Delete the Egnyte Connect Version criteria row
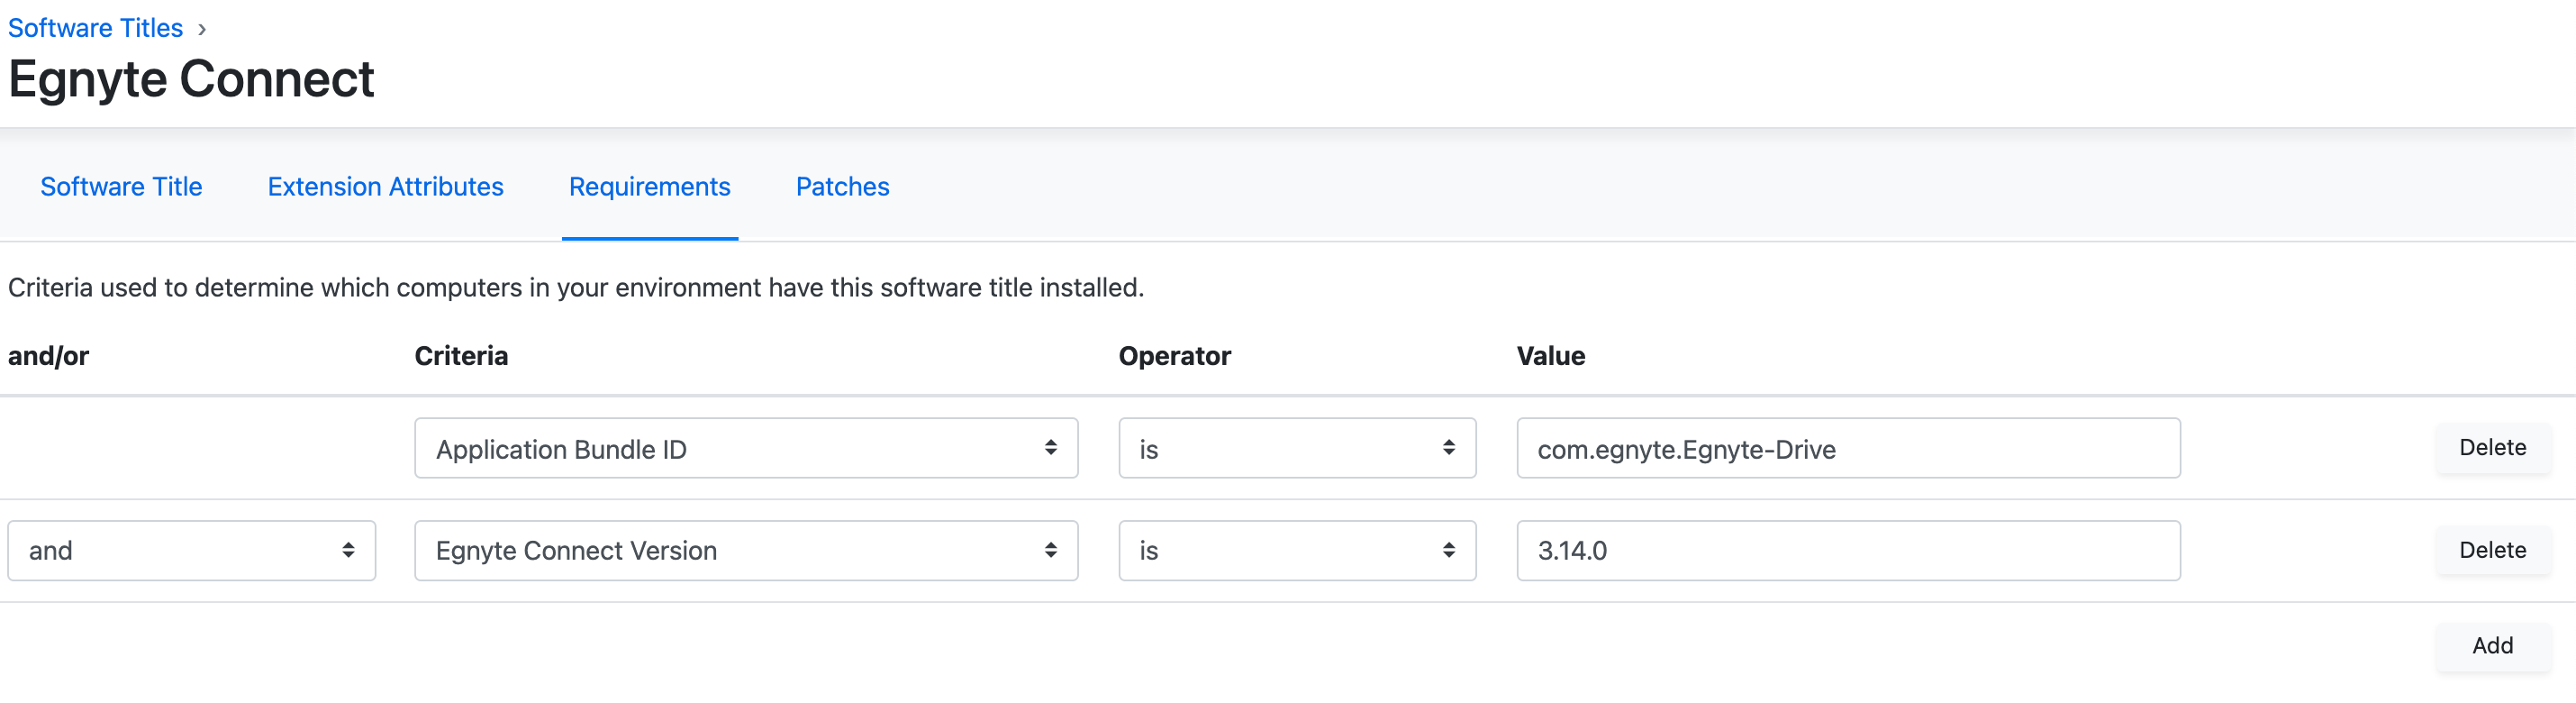2576x703 pixels. pos(2492,550)
